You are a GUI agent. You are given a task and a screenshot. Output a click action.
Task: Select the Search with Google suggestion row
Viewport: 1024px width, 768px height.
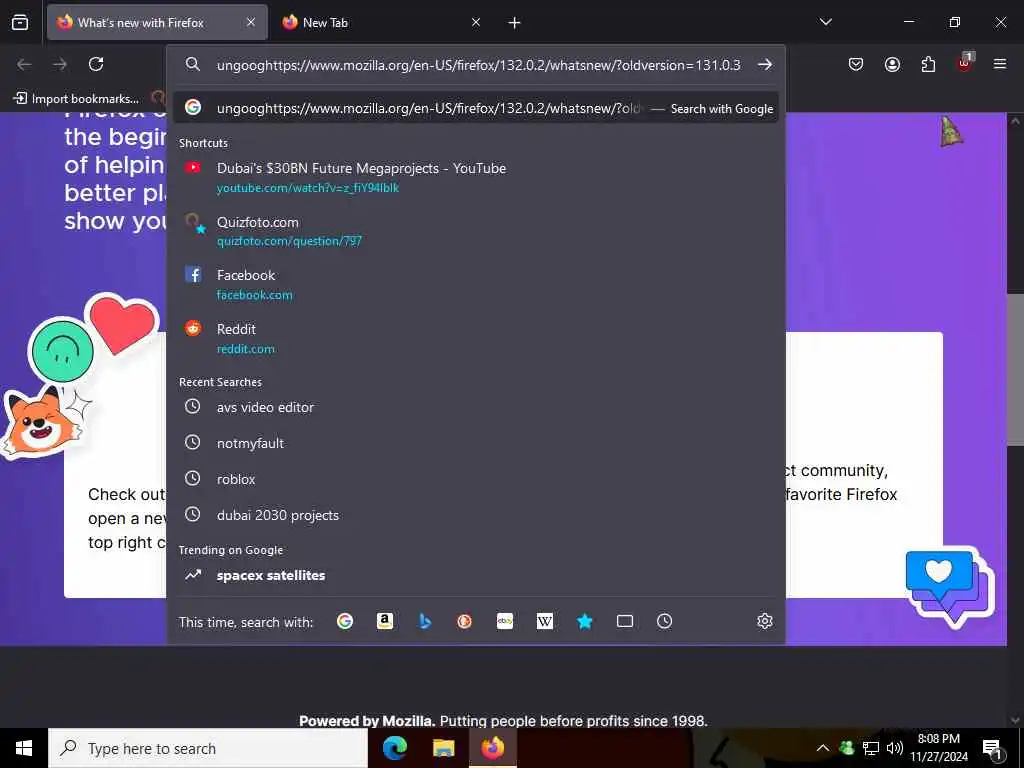[476, 108]
